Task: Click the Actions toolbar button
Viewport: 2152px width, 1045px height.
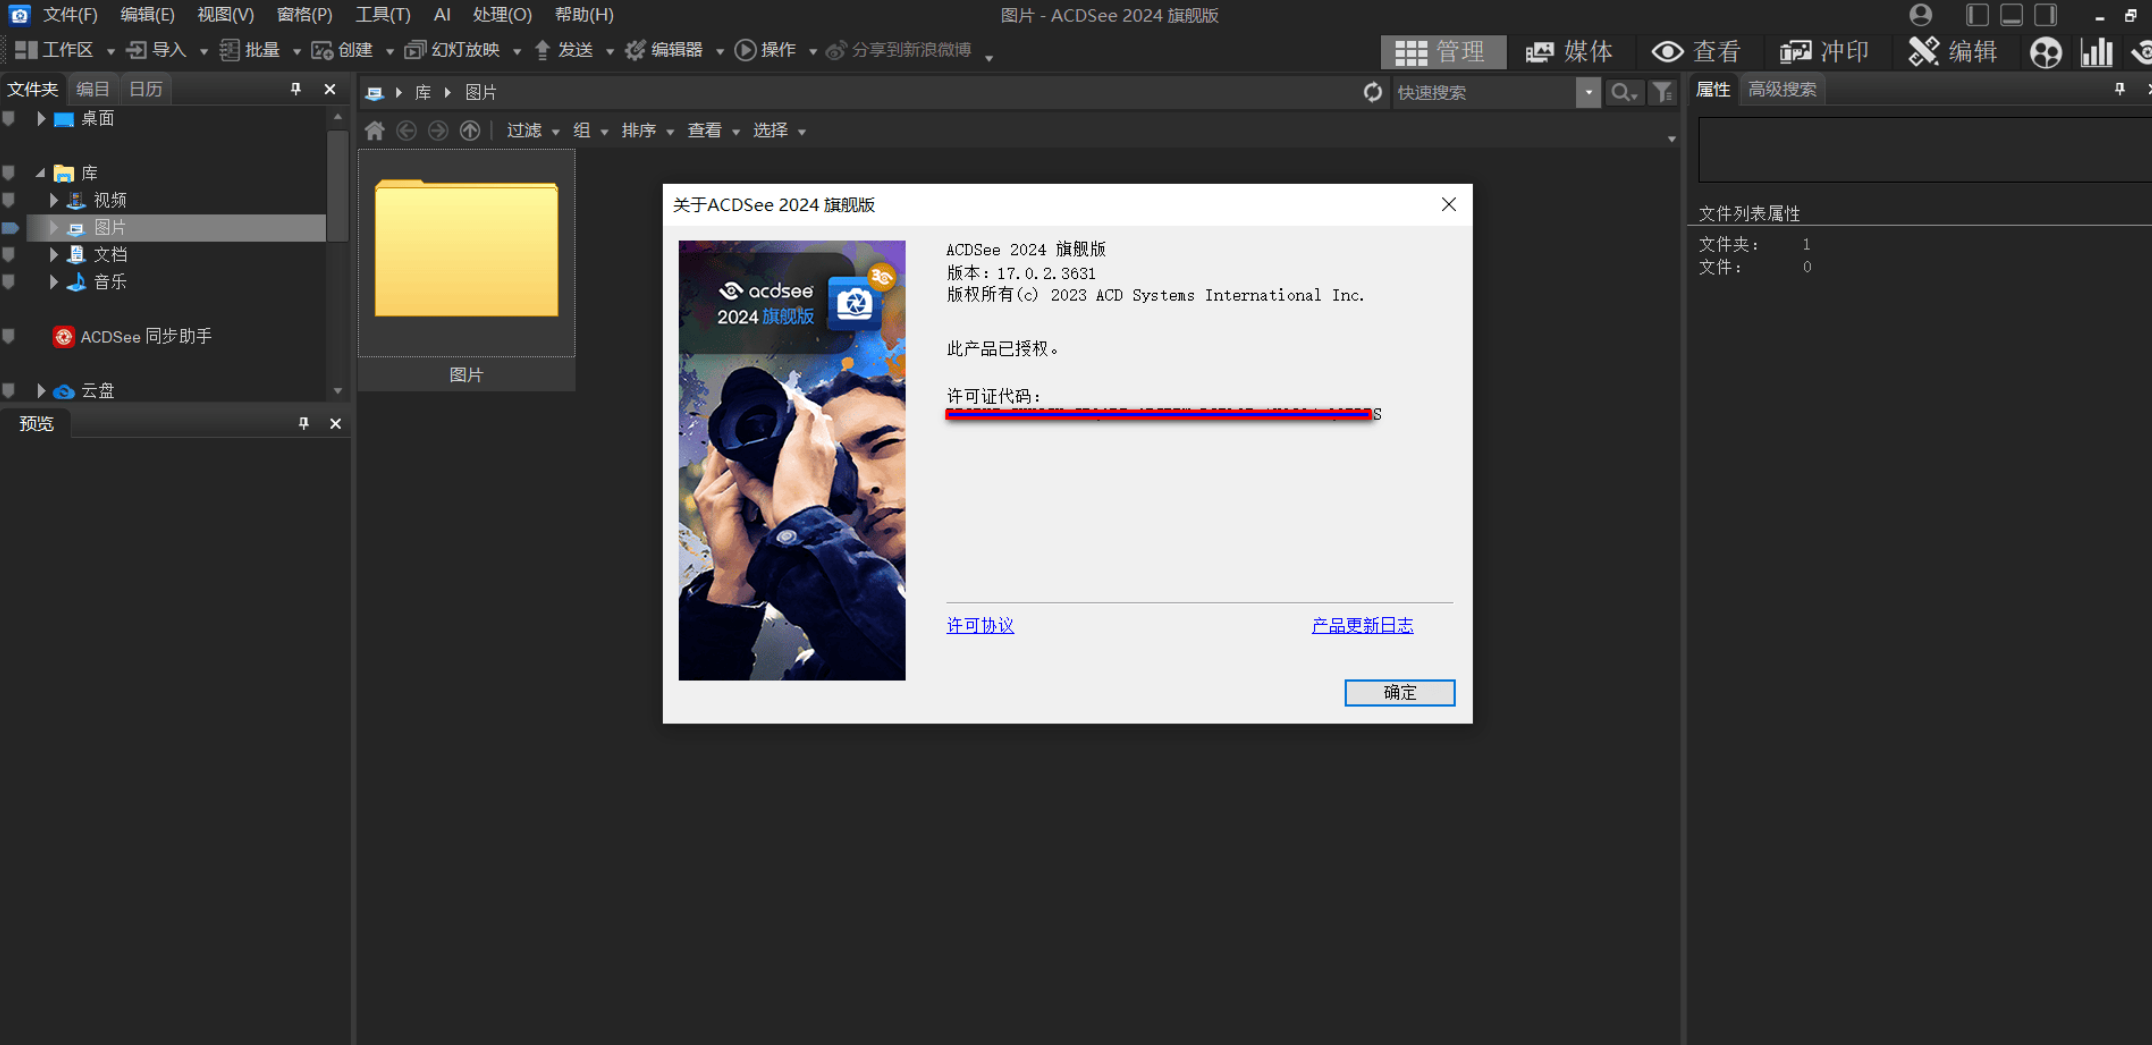Action: (766, 50)
